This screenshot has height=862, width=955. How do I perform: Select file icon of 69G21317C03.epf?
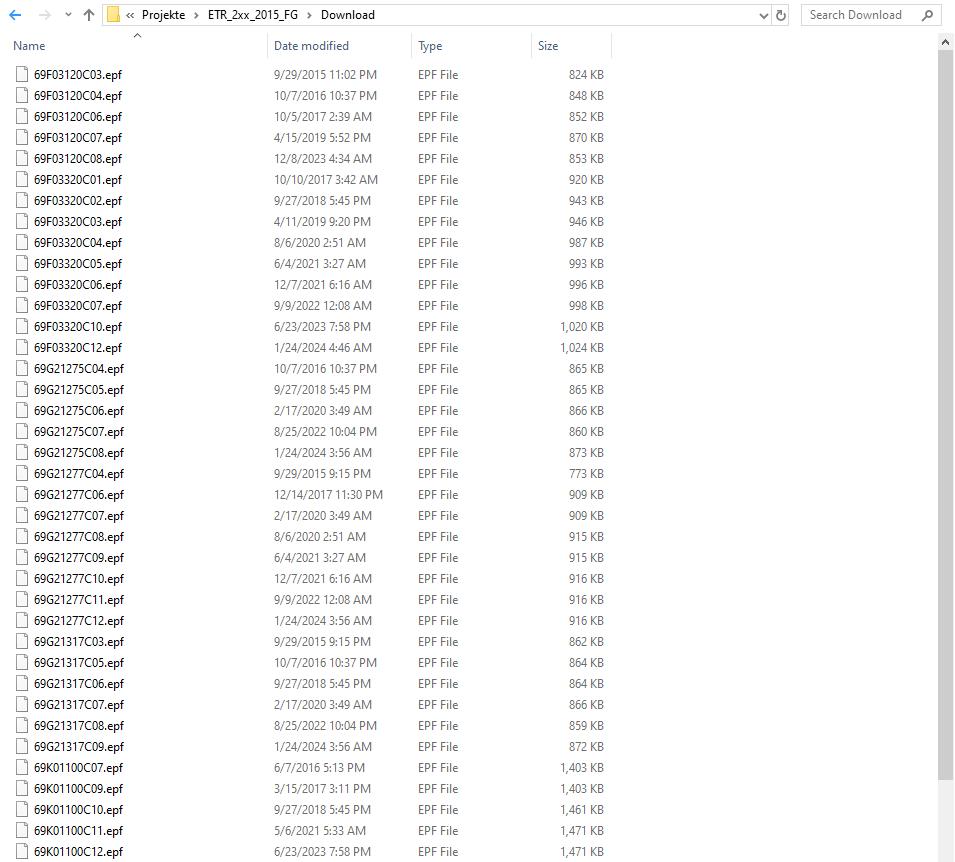click(x=22, y=641)
